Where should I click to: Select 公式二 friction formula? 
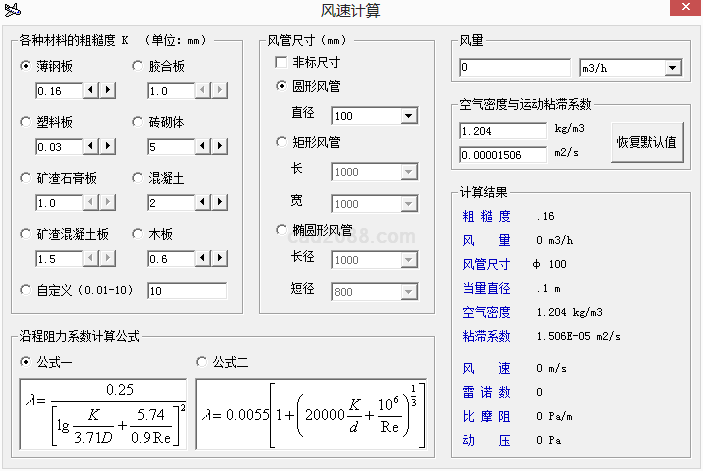coord(203,361)
